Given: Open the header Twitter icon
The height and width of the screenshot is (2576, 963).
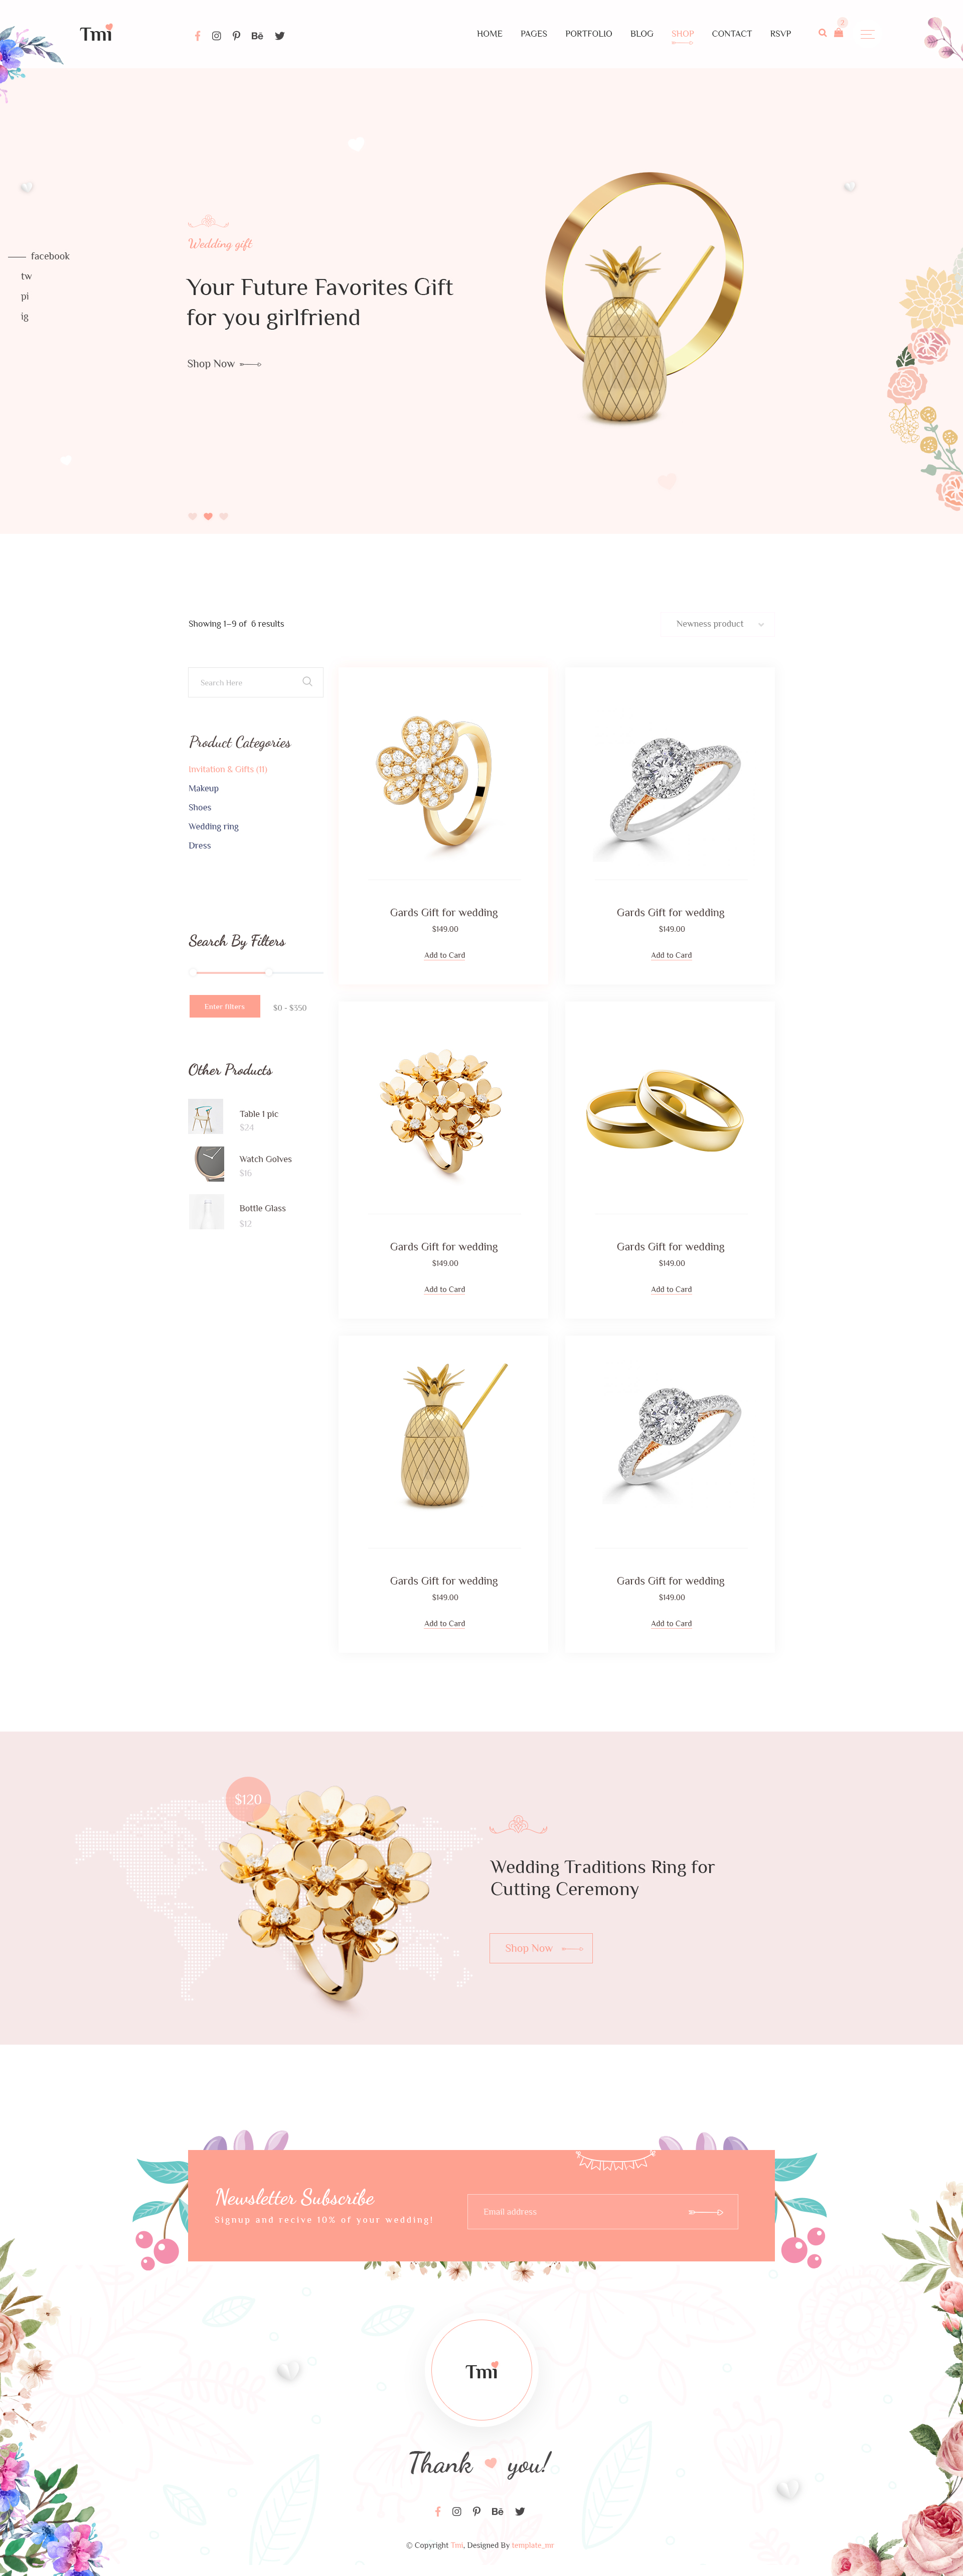Looking at the screenshot, I should tap(280, 36).
